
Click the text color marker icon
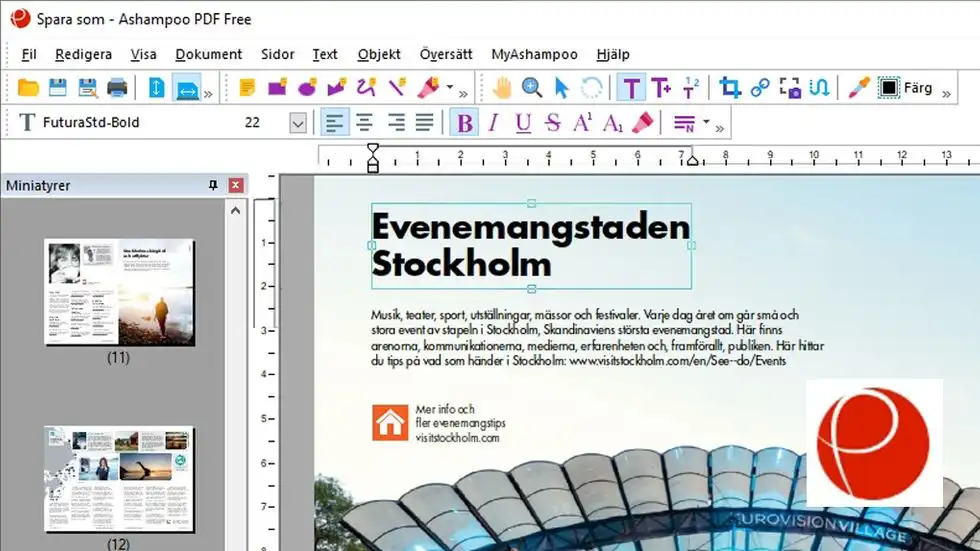coord(642,122)
